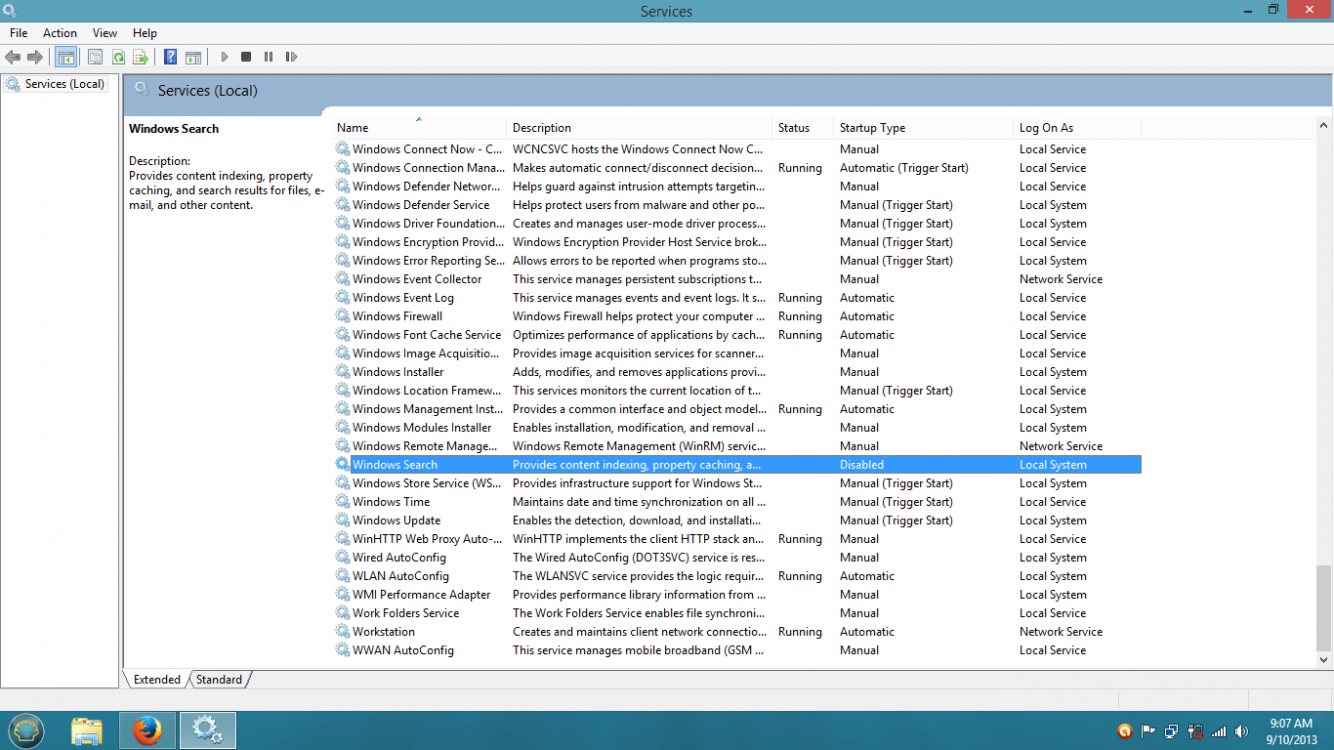The image size is (1334, 750).
Task: Open the File menu
Action: click(18, 33)
